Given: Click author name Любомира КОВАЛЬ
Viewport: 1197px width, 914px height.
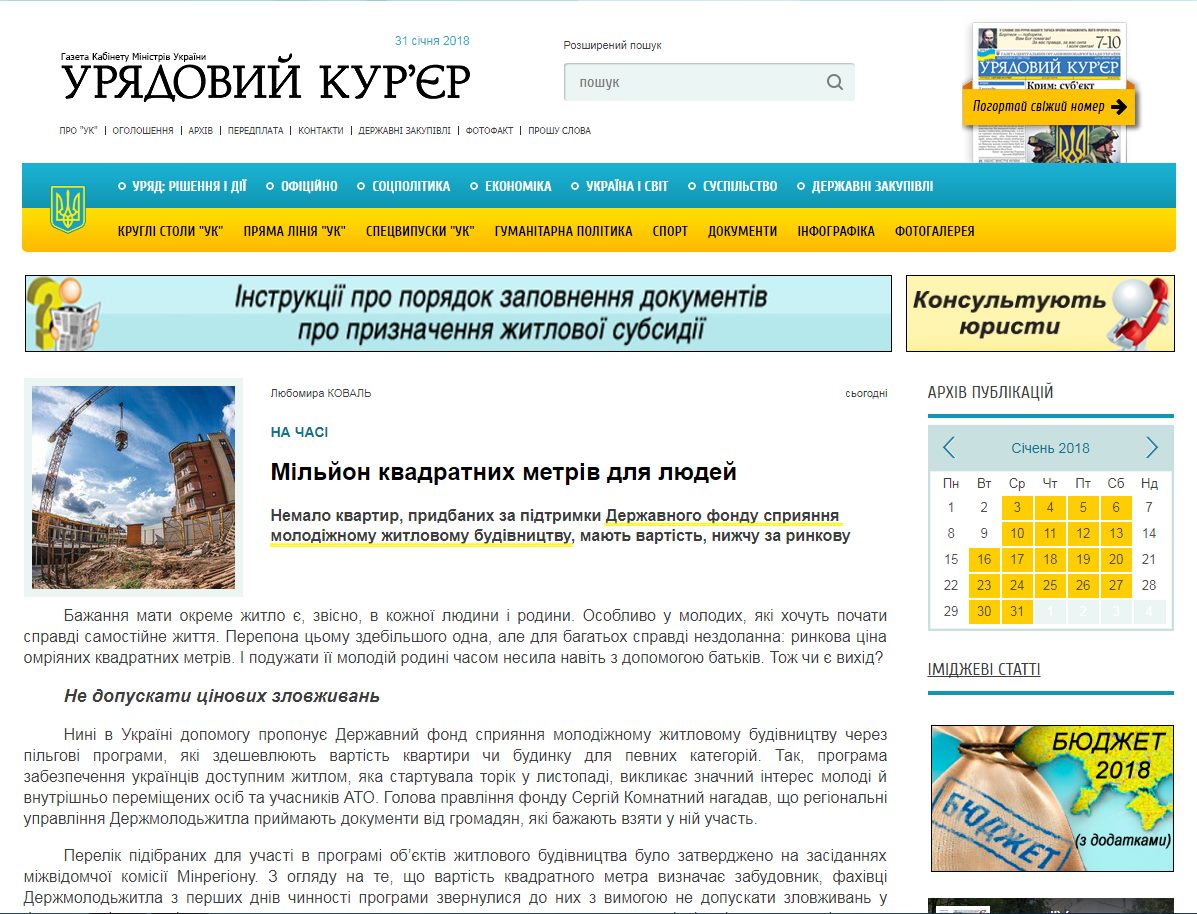Looking at the screenshot, I should point(321,393).
